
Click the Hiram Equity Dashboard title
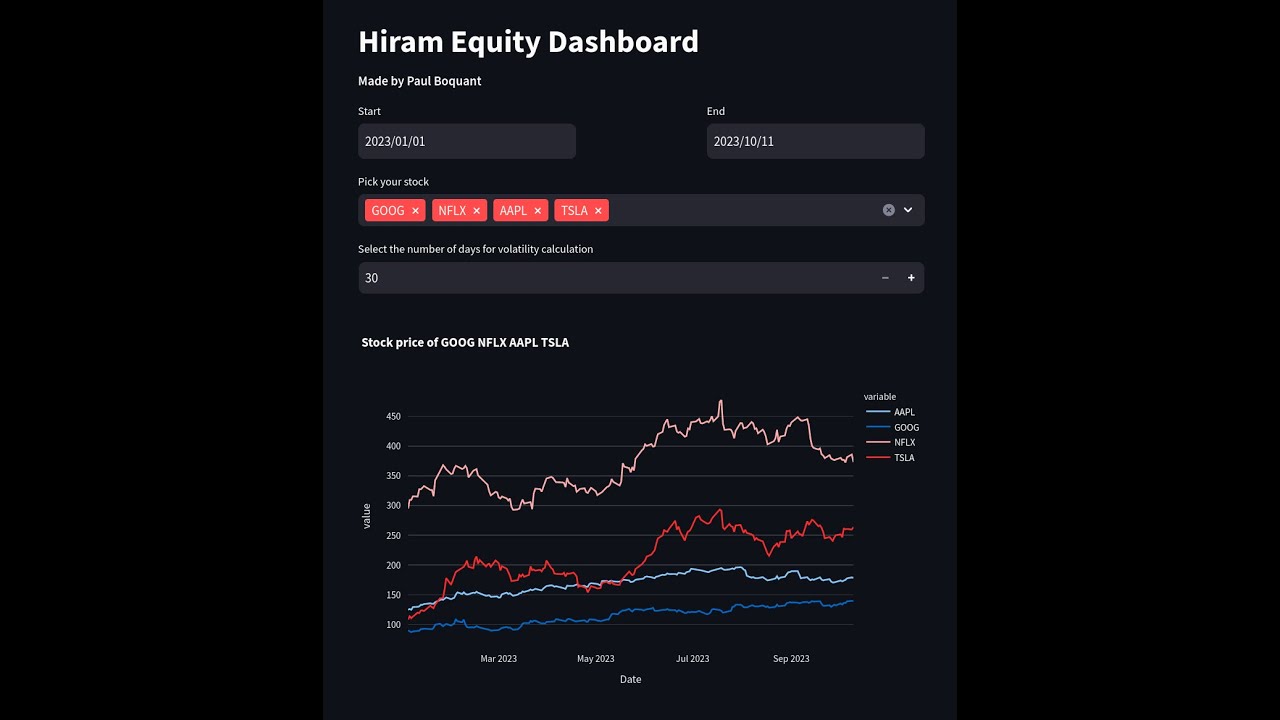coord(528,41)
